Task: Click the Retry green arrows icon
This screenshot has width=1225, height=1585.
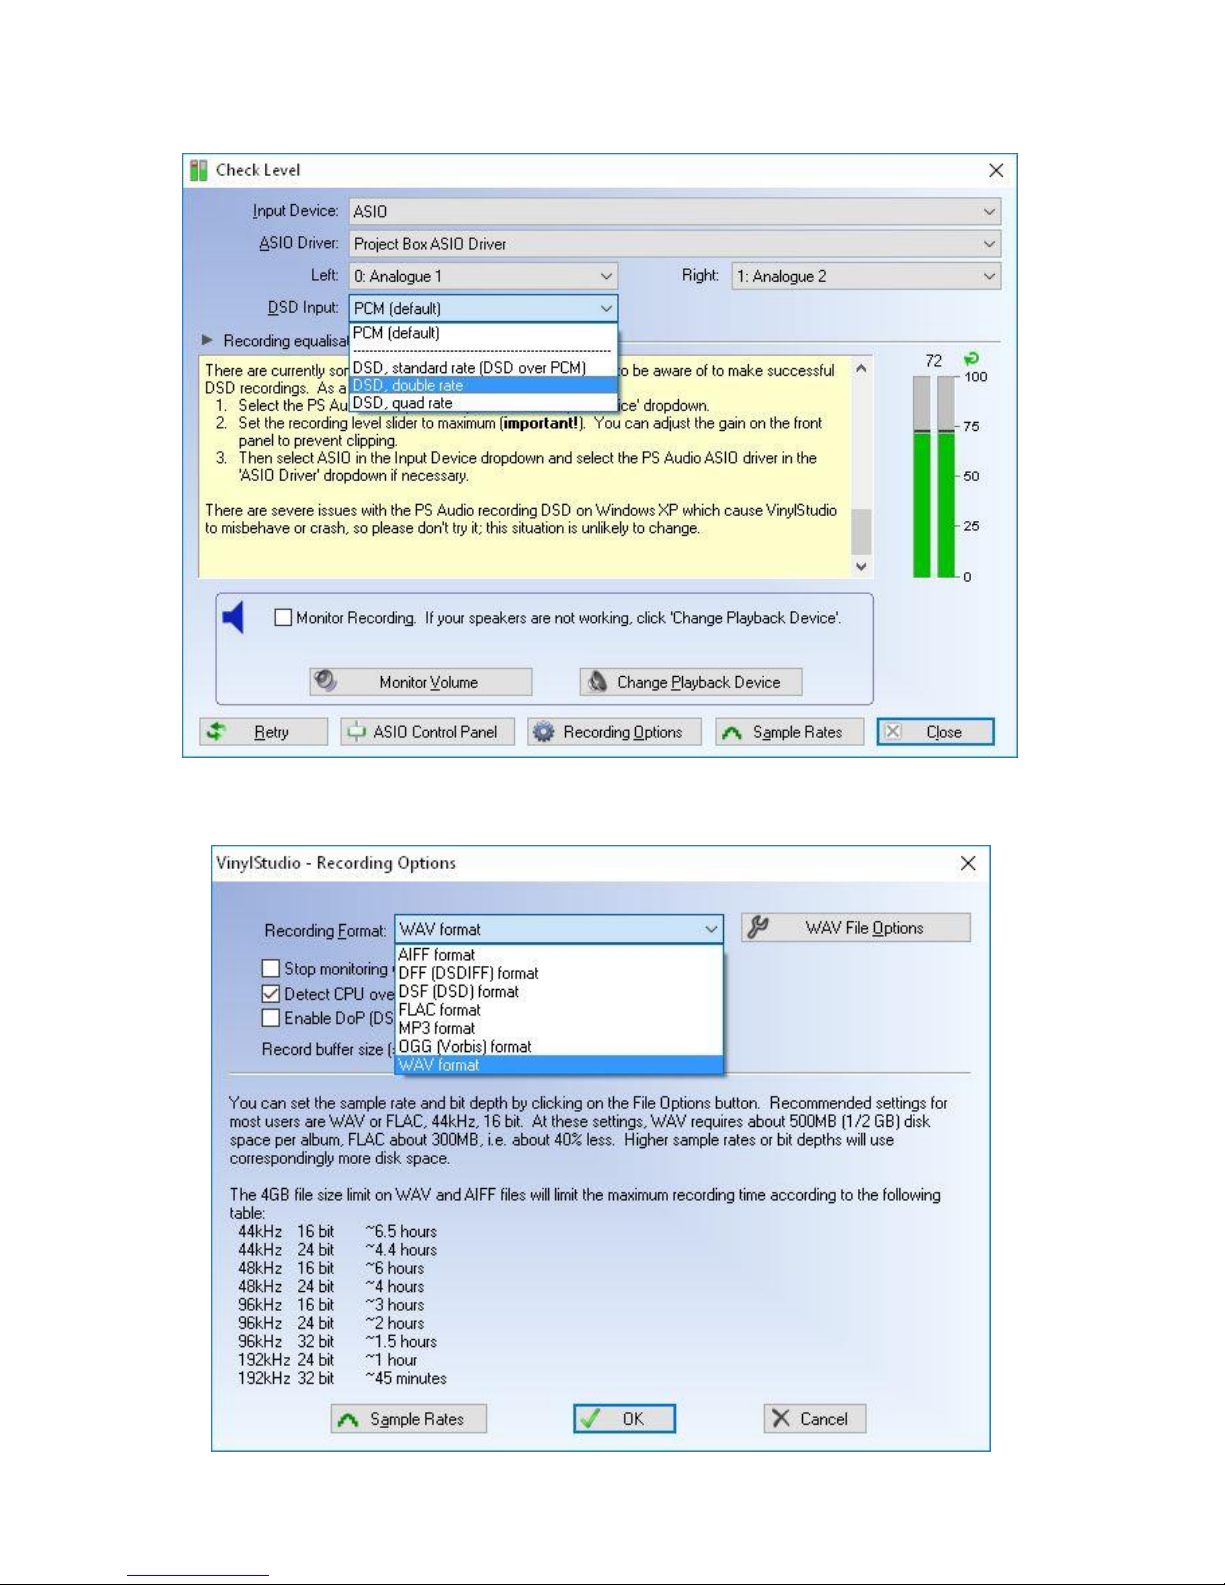Action: pyautogui.click(x=216, y=732)
